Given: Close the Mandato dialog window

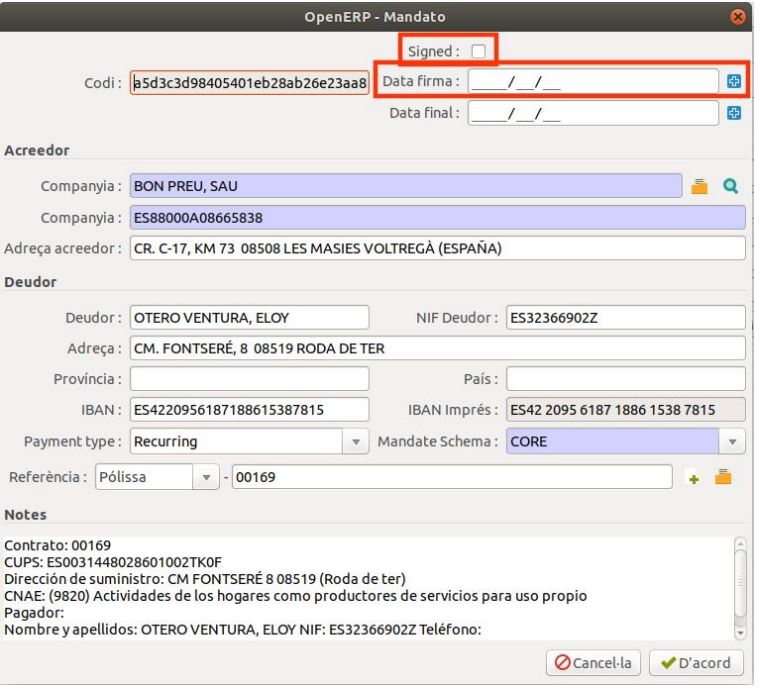Looking at the screenshot, I should click(739, 16).
